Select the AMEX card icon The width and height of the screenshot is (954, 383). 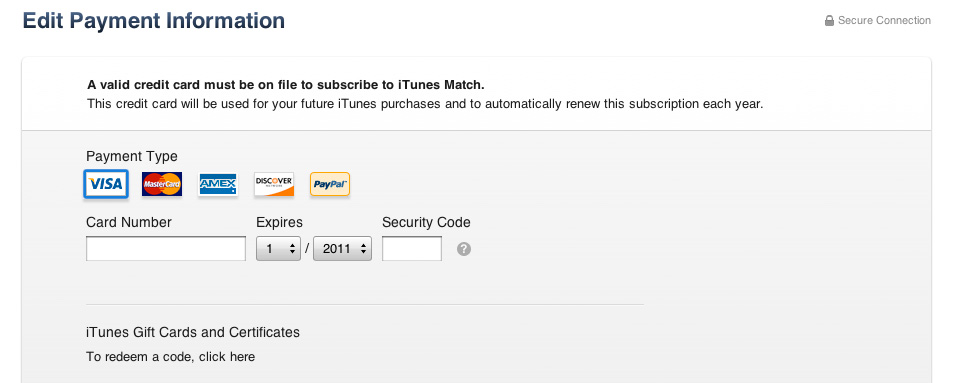[x=218, y=184]
